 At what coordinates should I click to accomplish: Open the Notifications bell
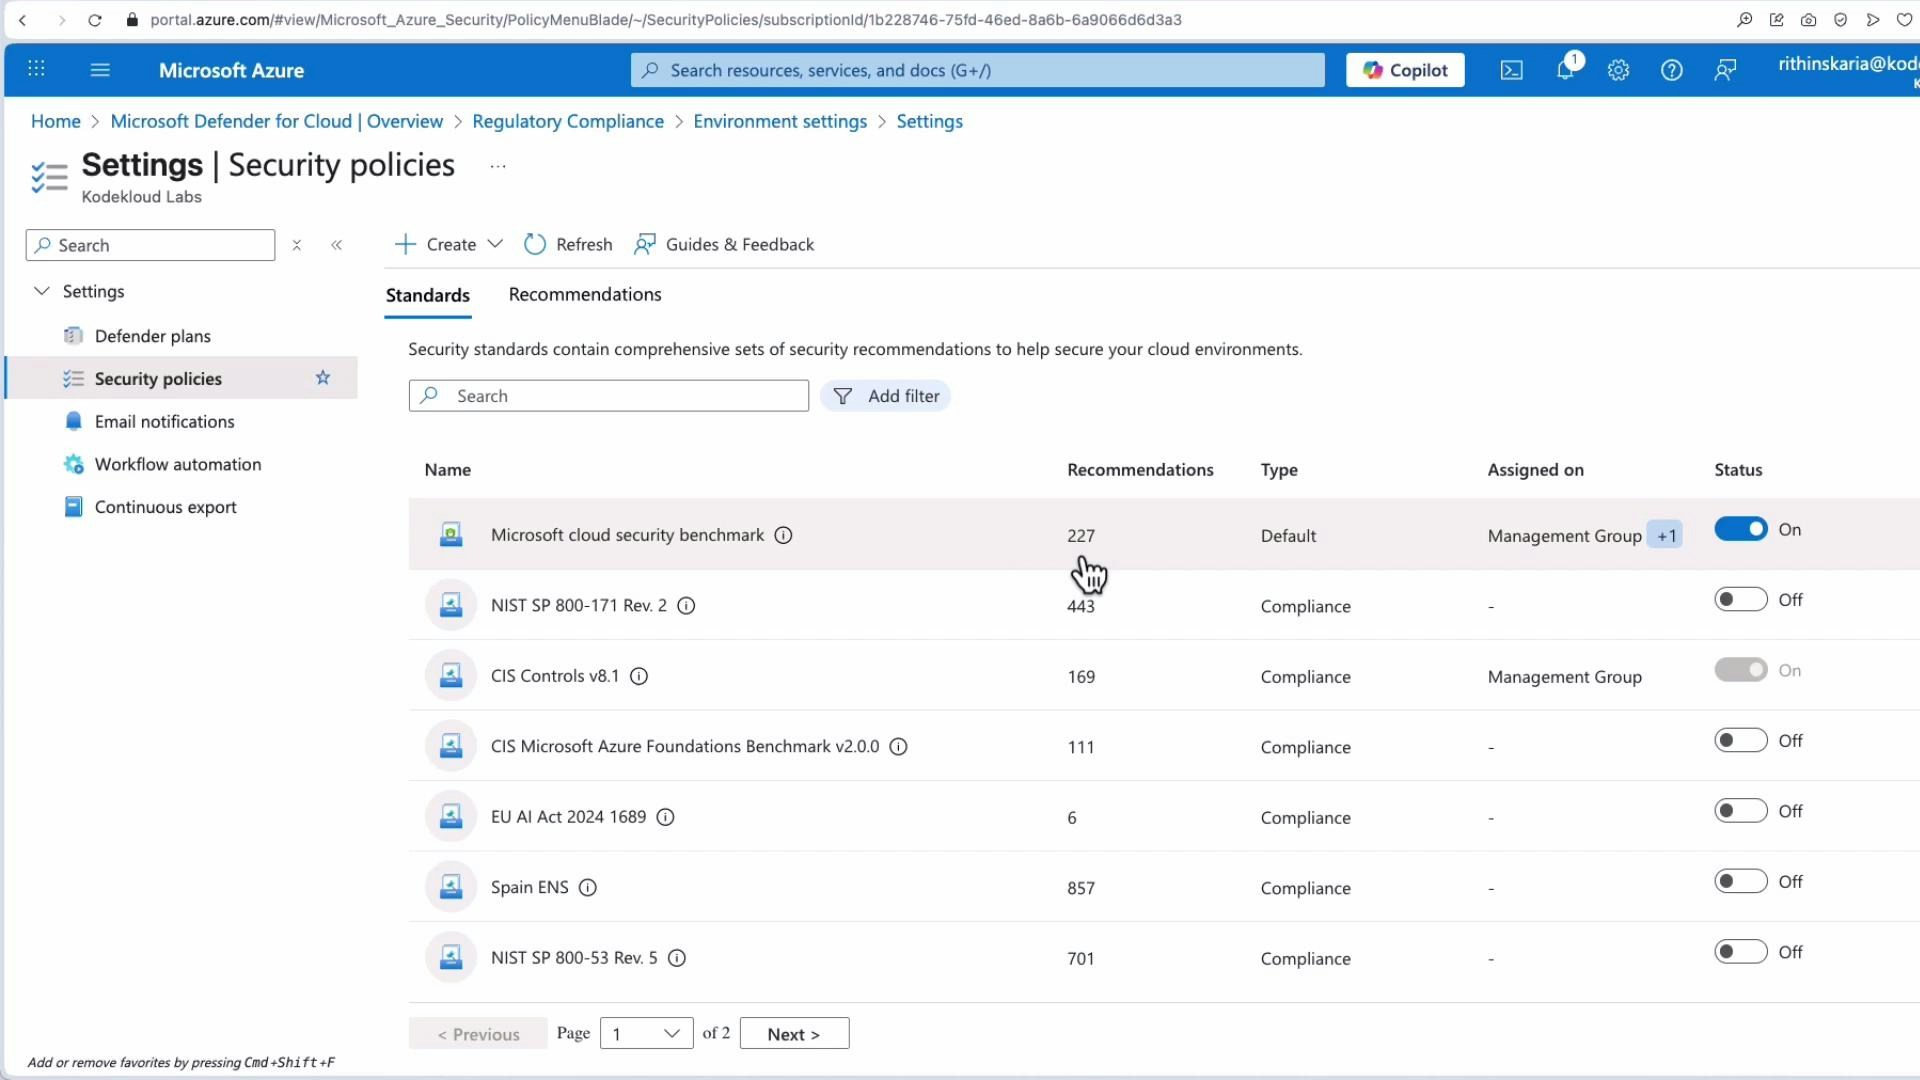pyautogui.click(x=1565, y=70)
